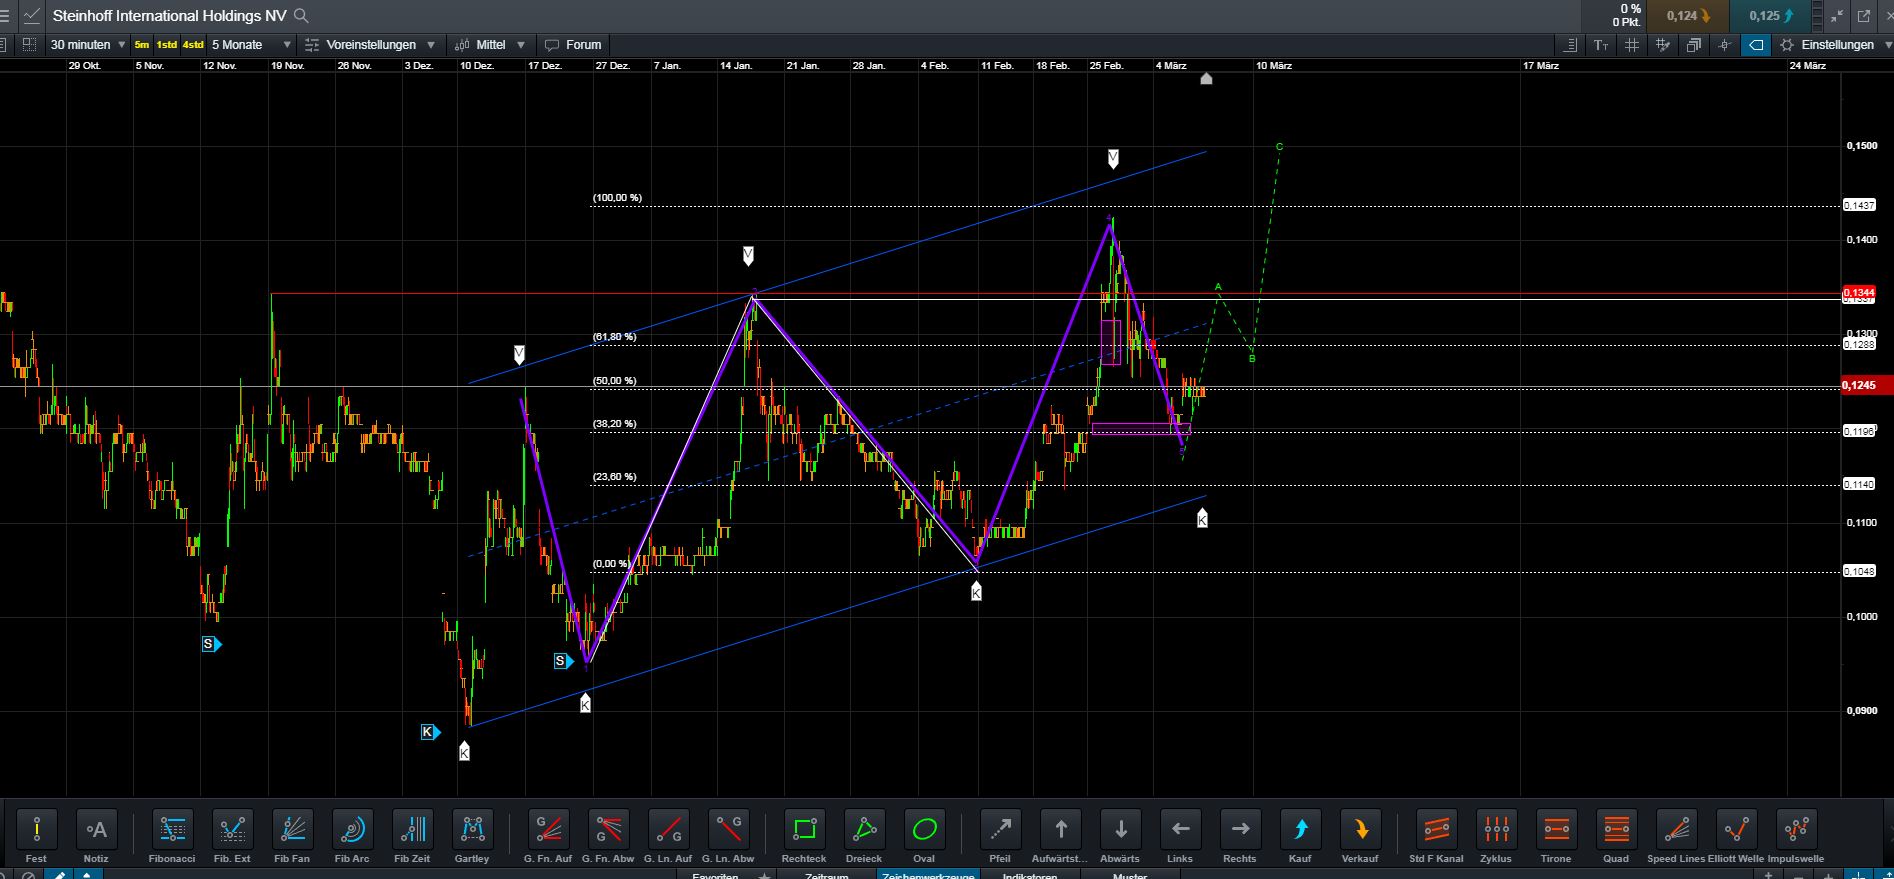Toggle the dashed selection frame button

coord(29,45)
